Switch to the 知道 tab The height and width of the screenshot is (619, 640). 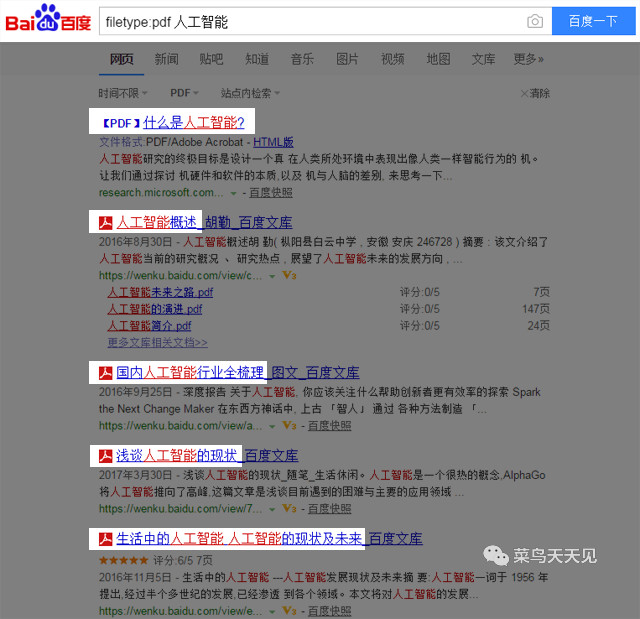(x=257, y=59)
